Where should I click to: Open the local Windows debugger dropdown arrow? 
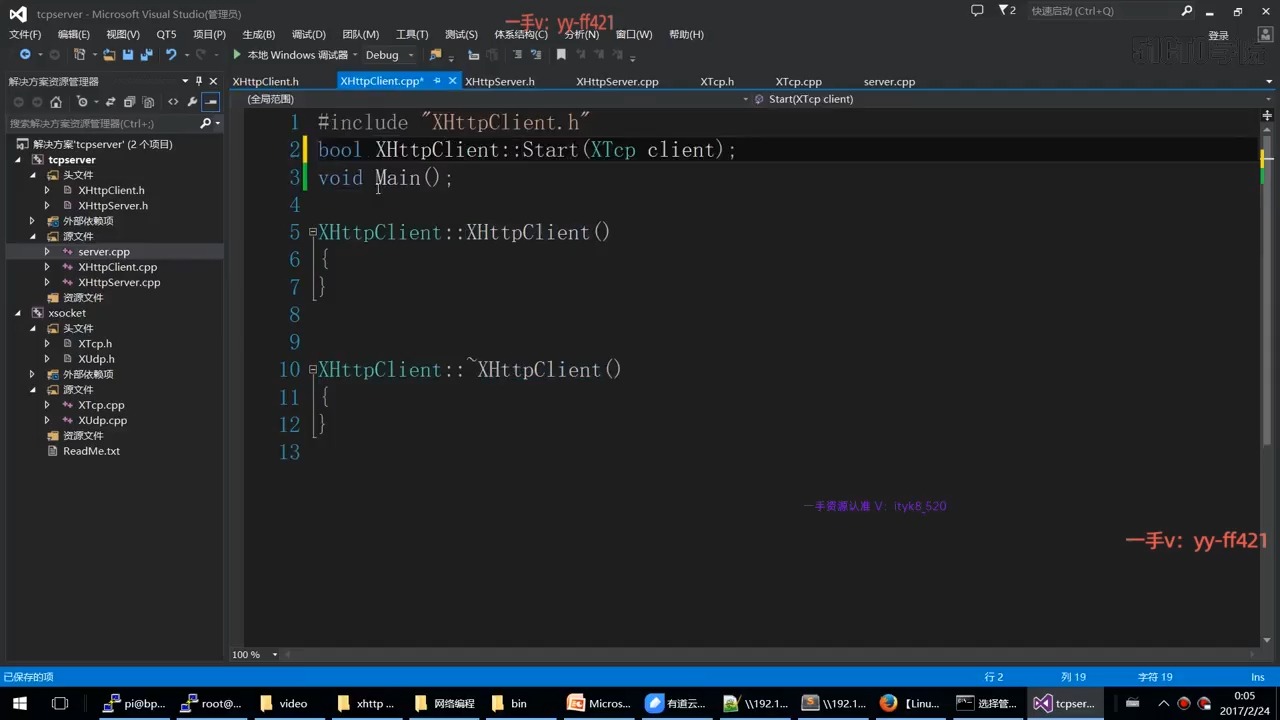tap(355, 55)
